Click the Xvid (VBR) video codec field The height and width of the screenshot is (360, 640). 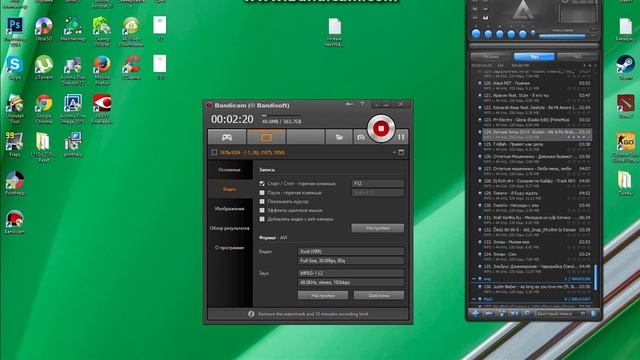351,251
